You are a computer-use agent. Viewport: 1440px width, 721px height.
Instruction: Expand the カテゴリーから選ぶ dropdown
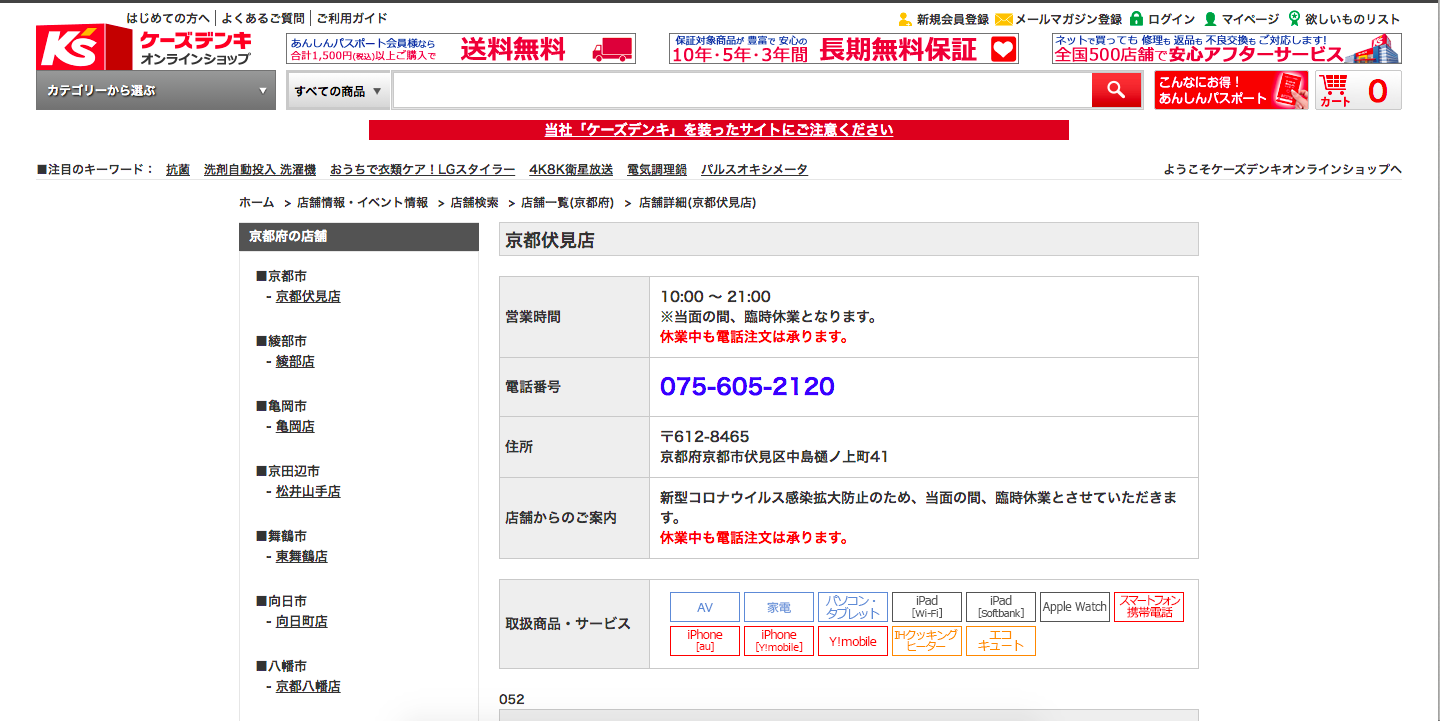click(x=156, y=90)
